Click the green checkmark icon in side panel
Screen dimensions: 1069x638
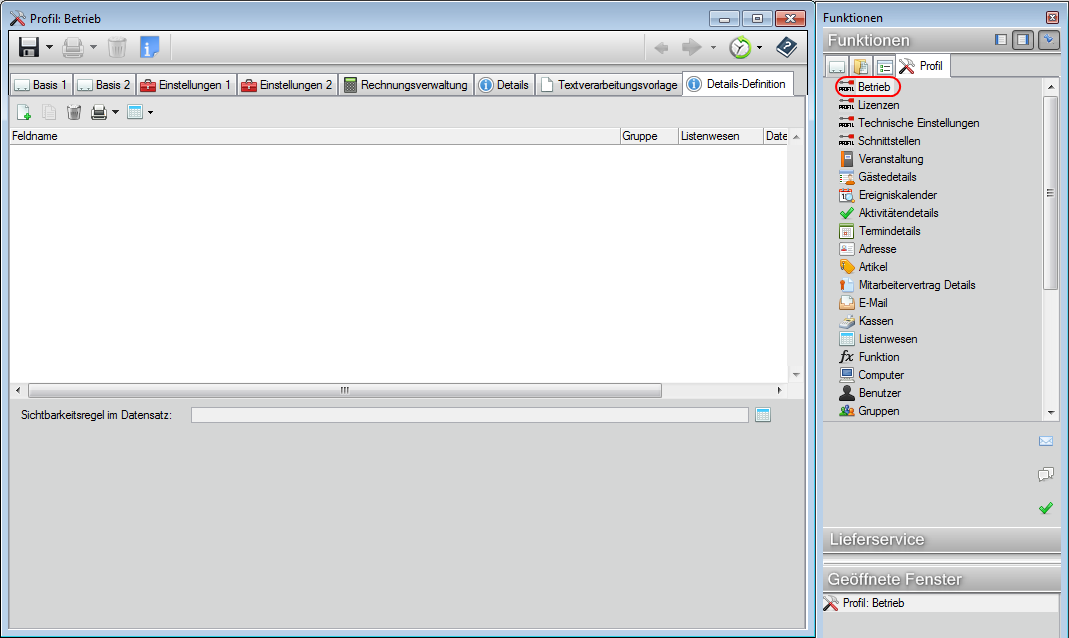coord(1046,508)
